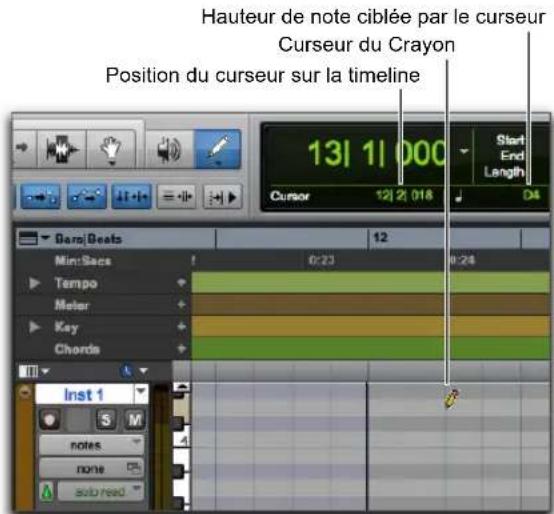Add a chord symbol with plus button

pyautogui.click(x=181, y=349)
